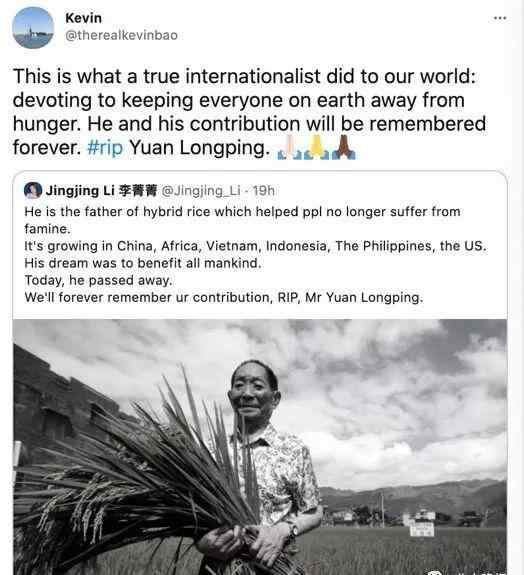Open the black-and-white photo of man holding rice
Image resolution: width=524 pixels, height=575 pixels.
[x=260, y=447]
